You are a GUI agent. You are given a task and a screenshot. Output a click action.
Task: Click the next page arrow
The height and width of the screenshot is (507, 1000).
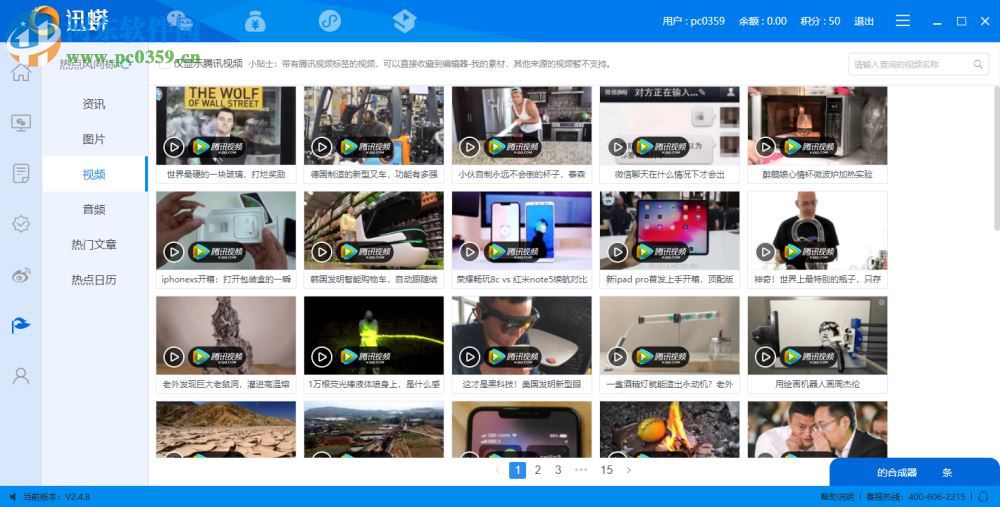coord(629,470)
